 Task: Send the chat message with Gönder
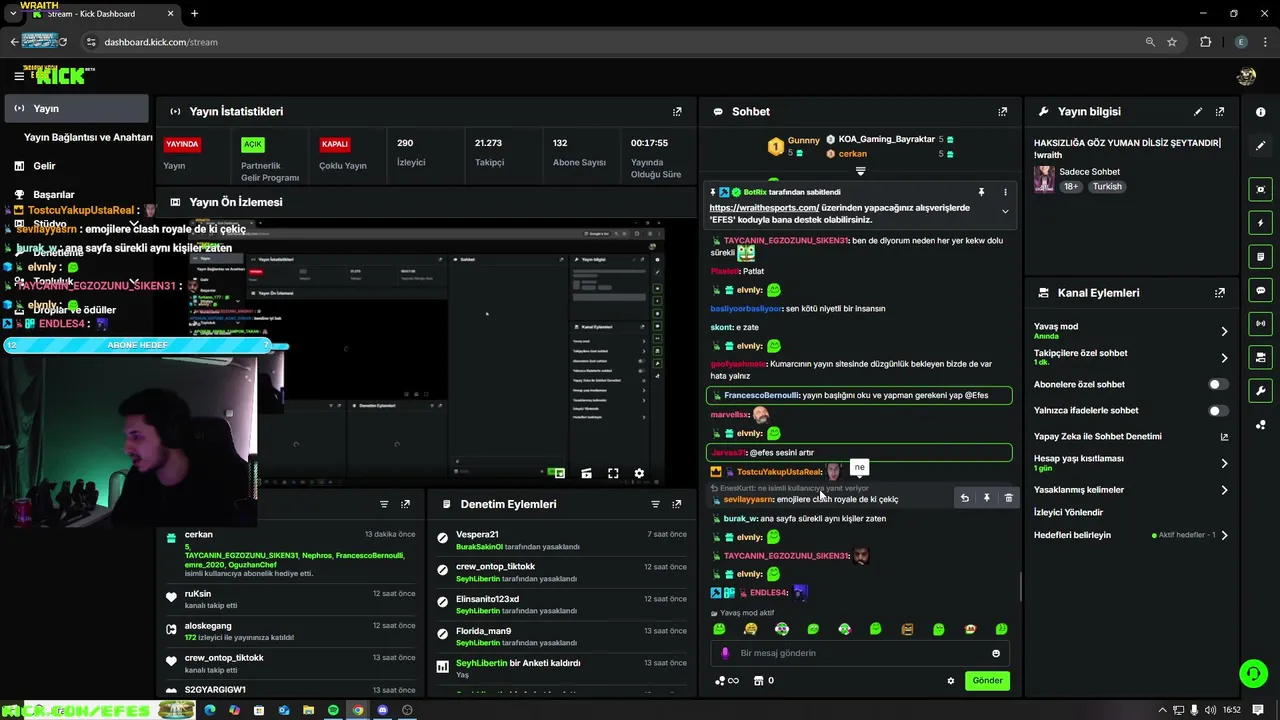pos(987,681)
